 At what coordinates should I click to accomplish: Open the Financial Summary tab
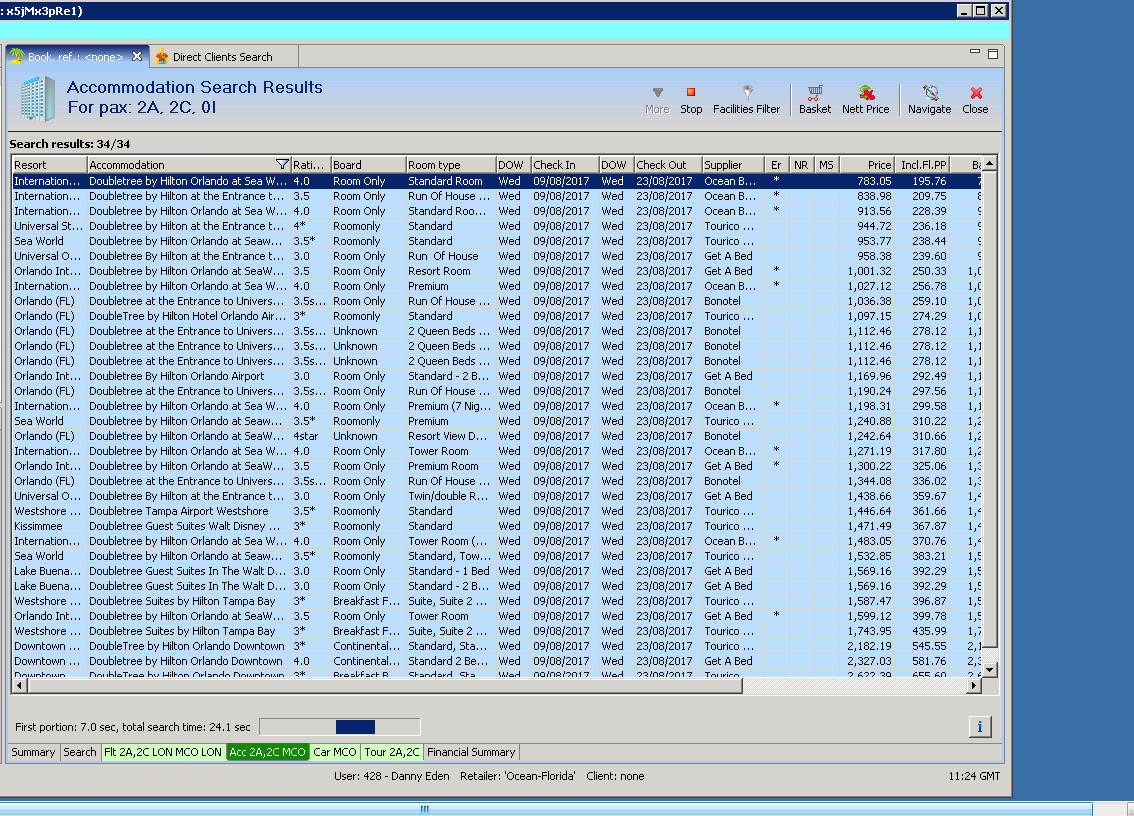(x=472, y=752)
